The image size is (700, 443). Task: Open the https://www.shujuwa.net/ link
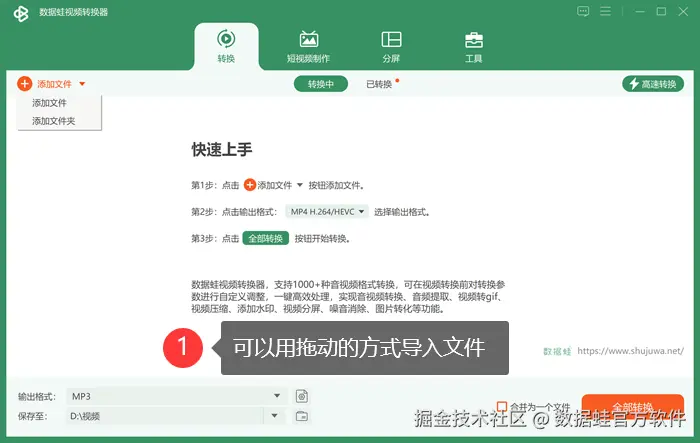(x=630, y=351)
